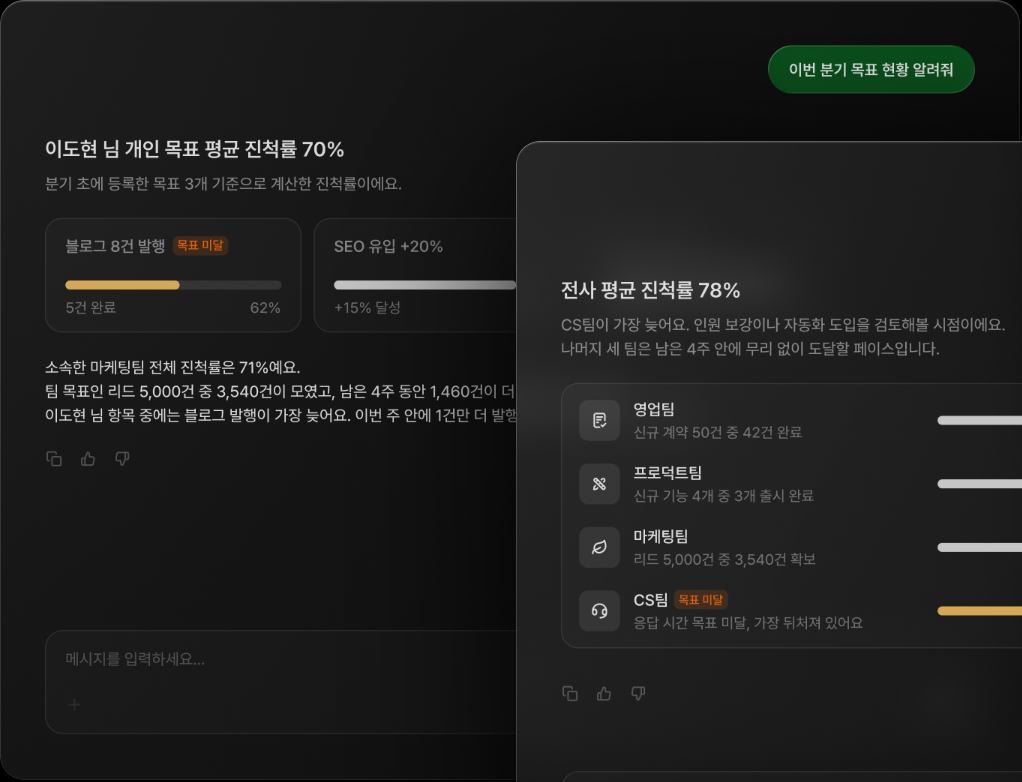This screenshot has width=1022, height=782.
Task: Click '이도현 님 개인 목표 평균 진척률 70%' heading
Action: (194, 149)
